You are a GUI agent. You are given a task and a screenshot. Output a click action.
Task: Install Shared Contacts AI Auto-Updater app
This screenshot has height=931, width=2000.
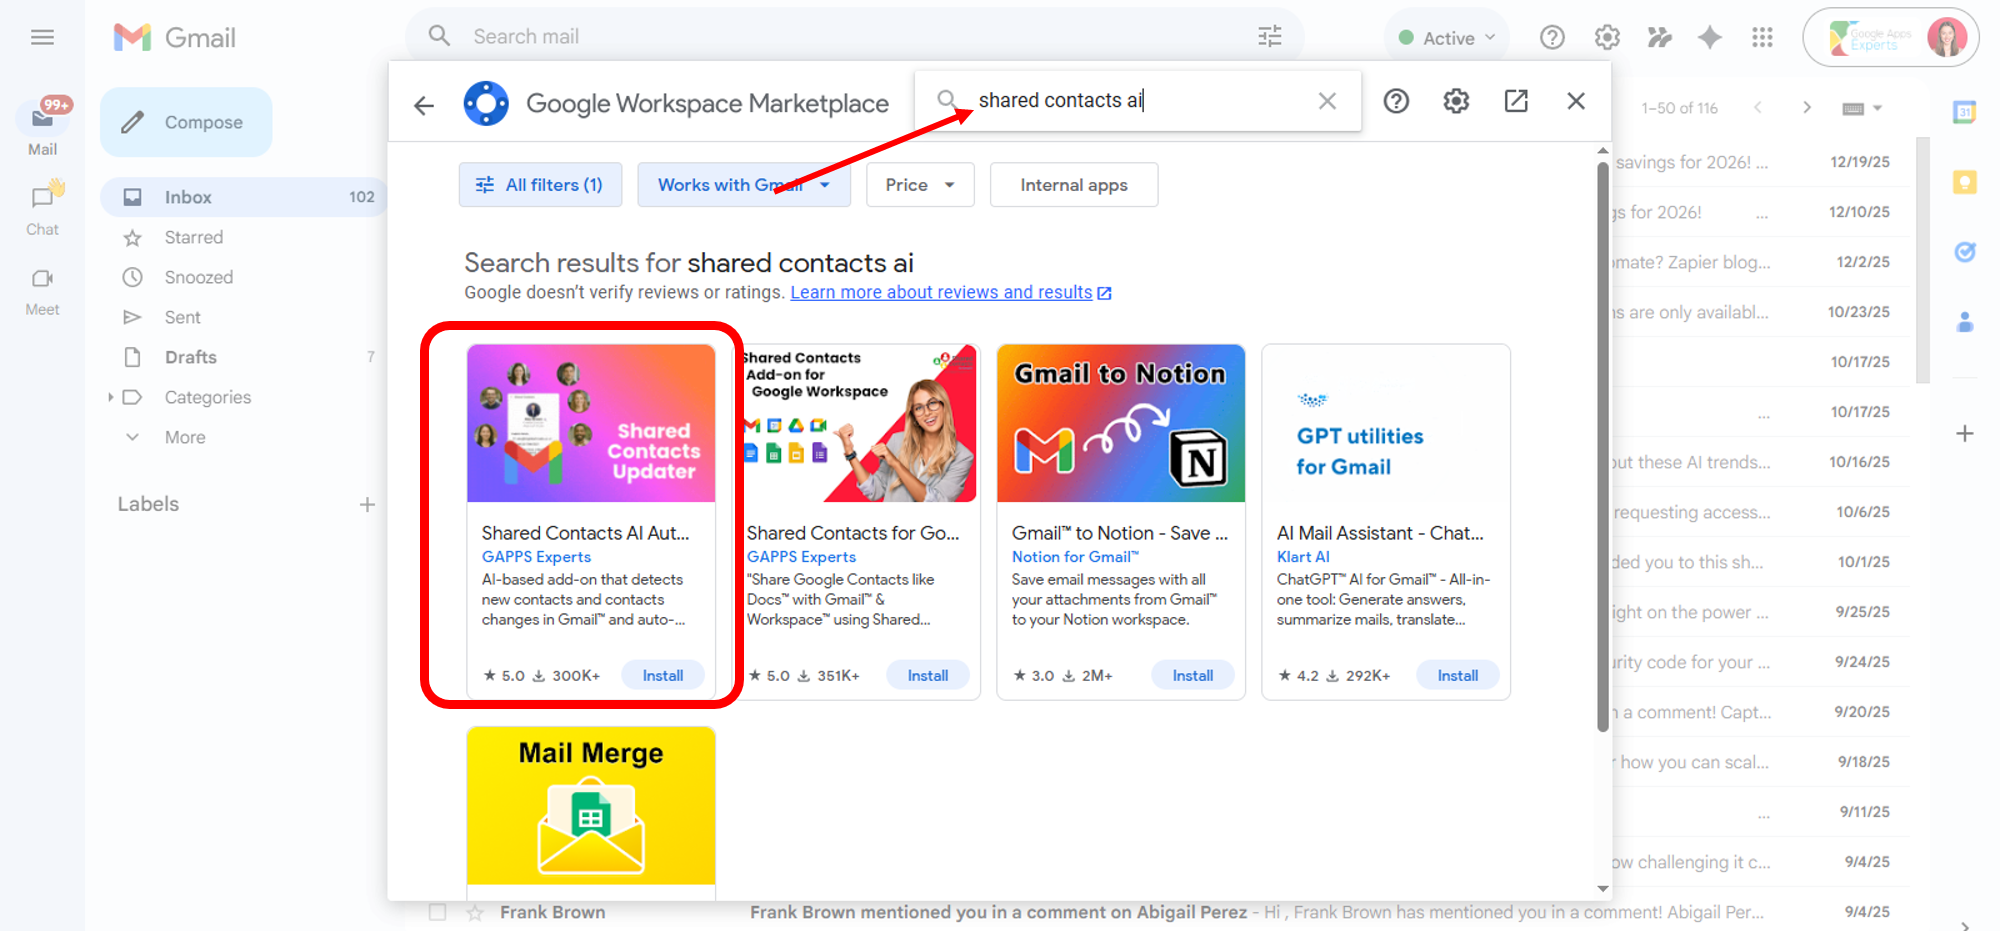[662, 676]
